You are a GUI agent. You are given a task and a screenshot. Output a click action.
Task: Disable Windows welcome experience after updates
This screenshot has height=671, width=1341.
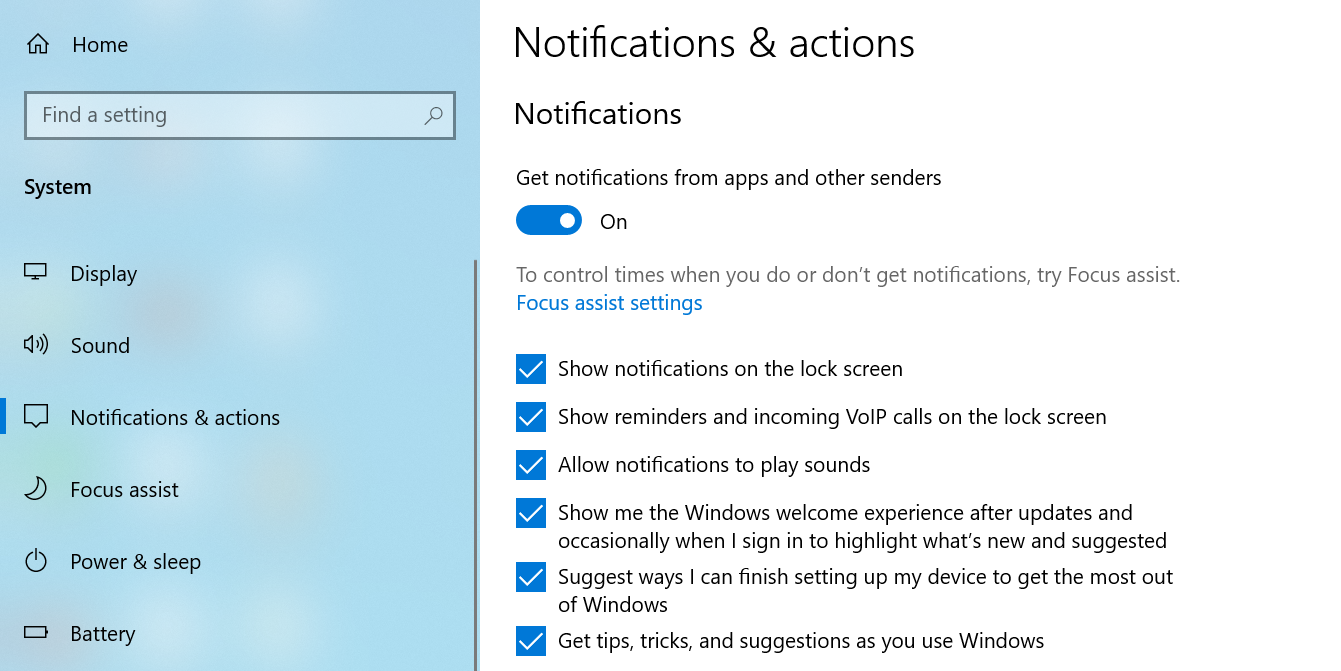pyautogui.click(x=530, y=513)
